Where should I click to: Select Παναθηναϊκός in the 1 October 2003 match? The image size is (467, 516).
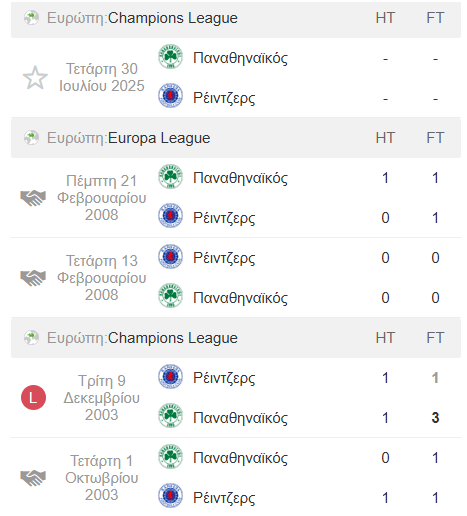point(240,458)
